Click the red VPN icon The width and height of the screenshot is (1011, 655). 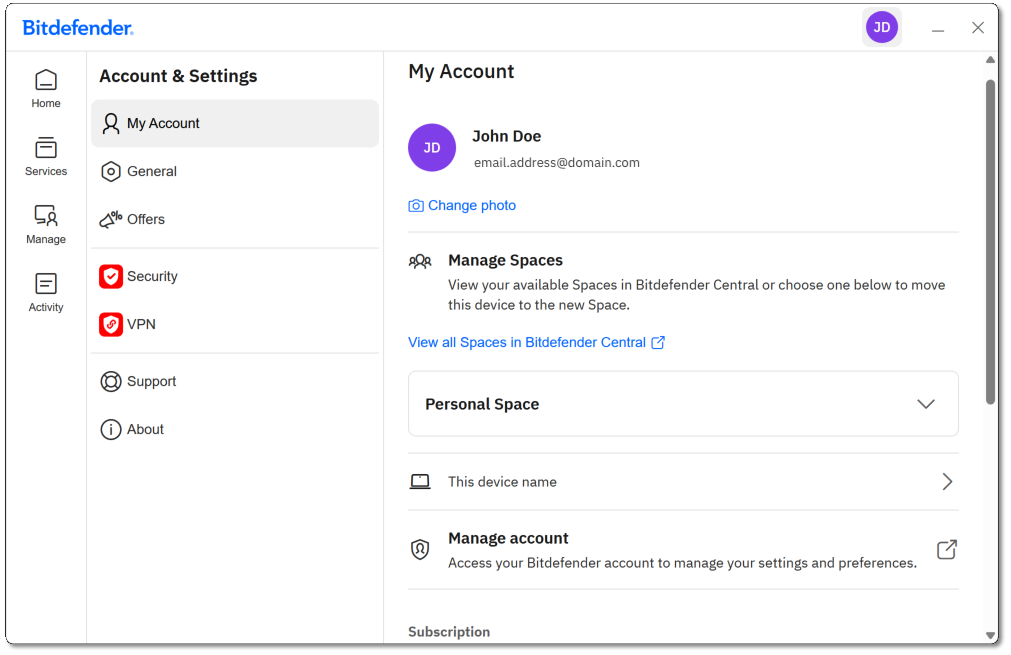click(111, 325)
